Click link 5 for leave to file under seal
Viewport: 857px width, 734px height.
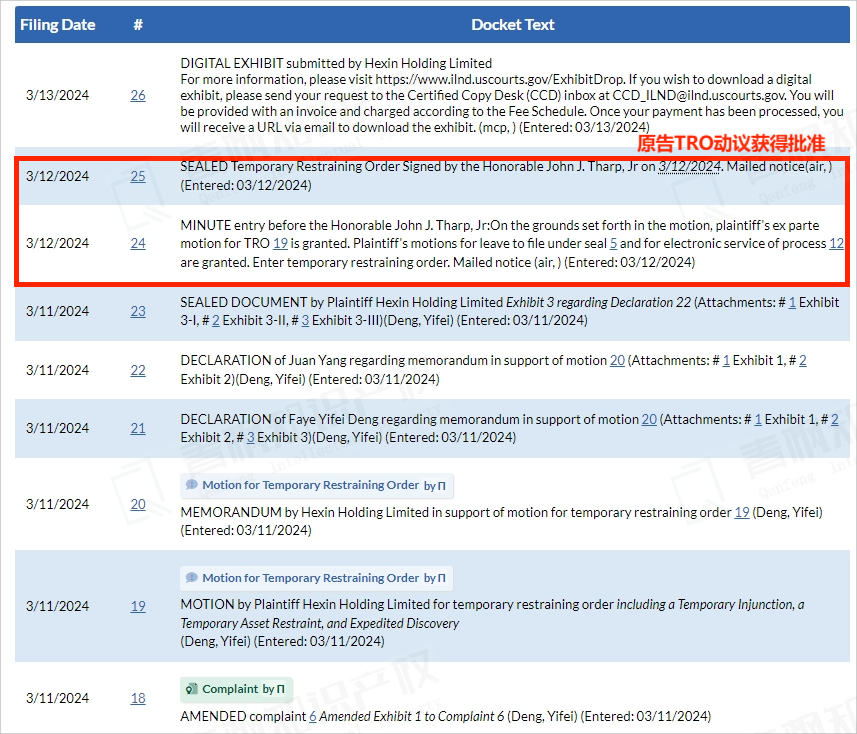(613, 244)
